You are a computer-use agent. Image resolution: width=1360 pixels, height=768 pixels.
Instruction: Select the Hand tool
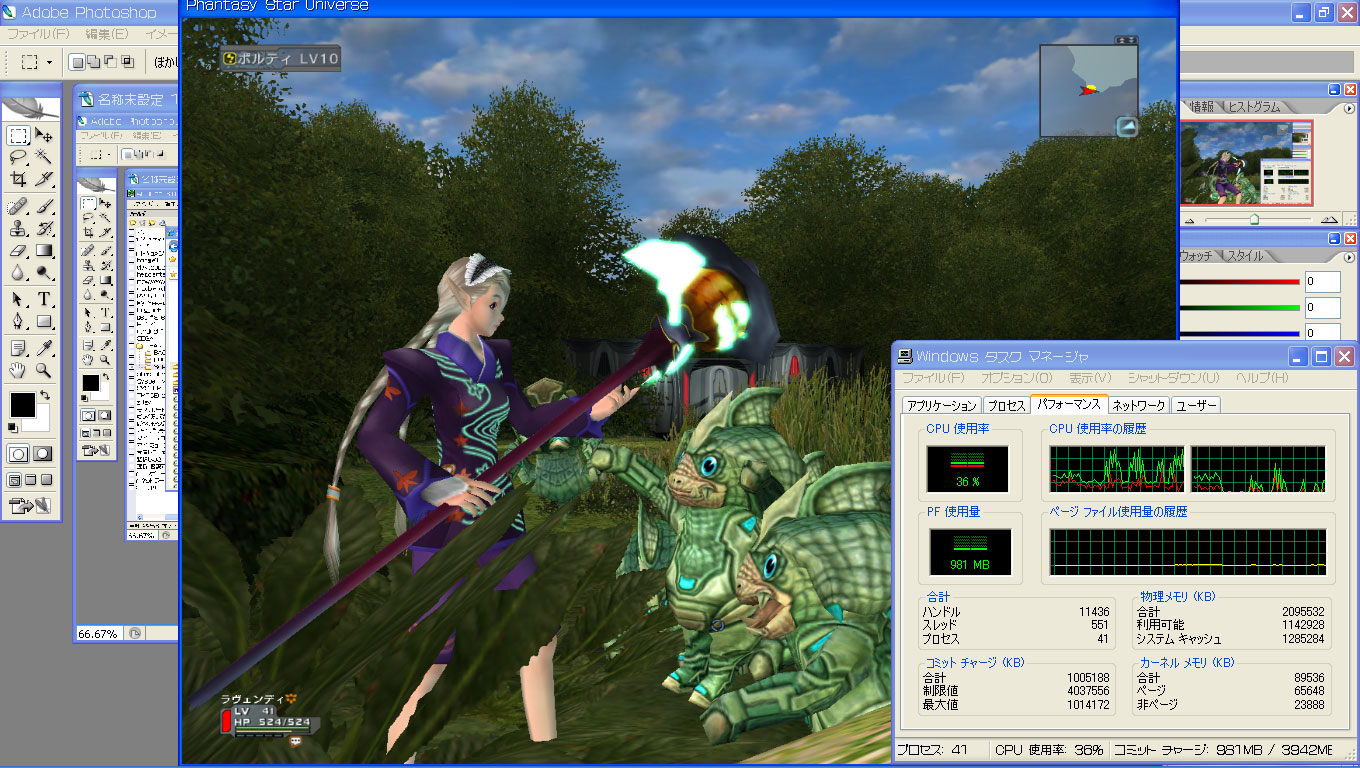click(18, 370)
